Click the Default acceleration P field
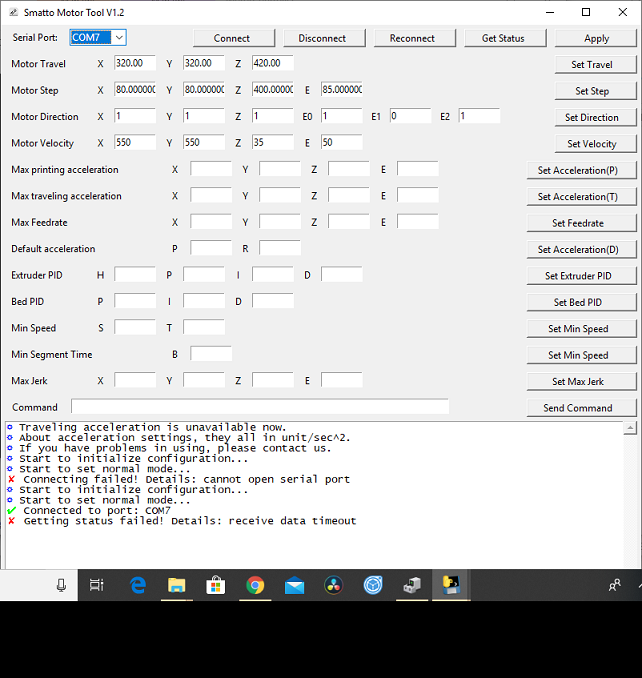The image size is (642, 678). click(x=211, y=248)
